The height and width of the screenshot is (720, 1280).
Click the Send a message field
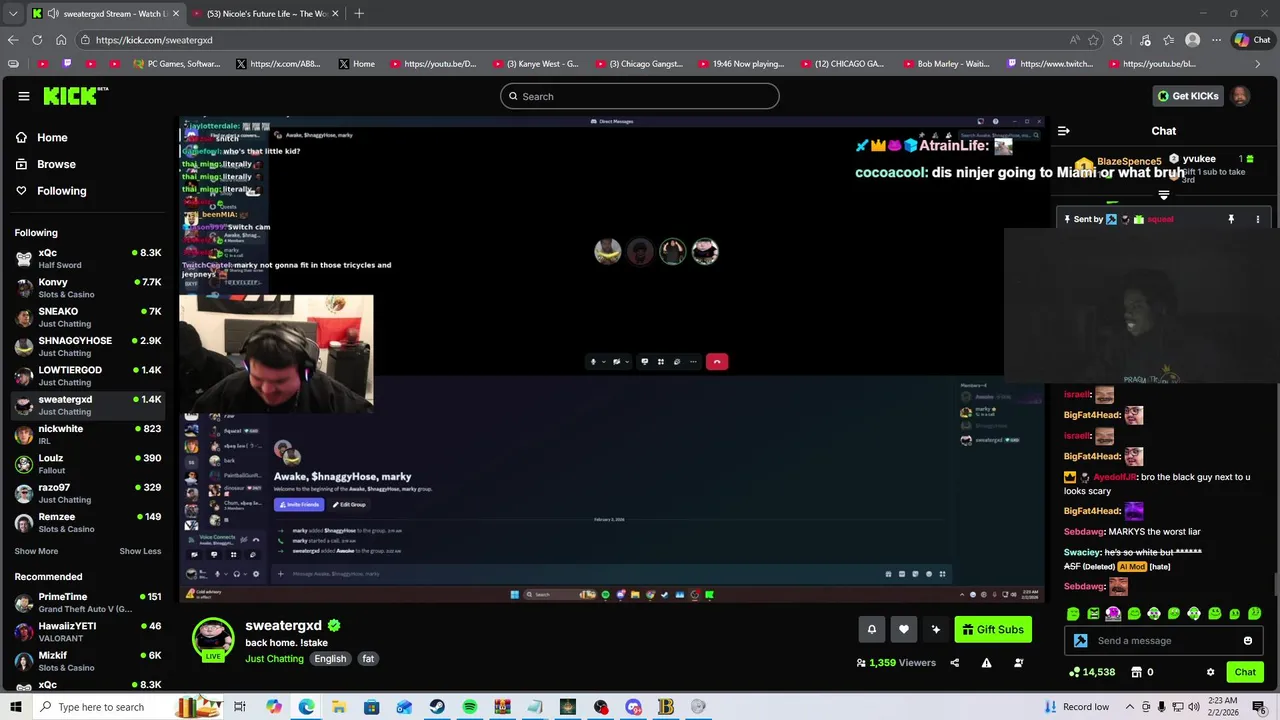click(1165, 641)
